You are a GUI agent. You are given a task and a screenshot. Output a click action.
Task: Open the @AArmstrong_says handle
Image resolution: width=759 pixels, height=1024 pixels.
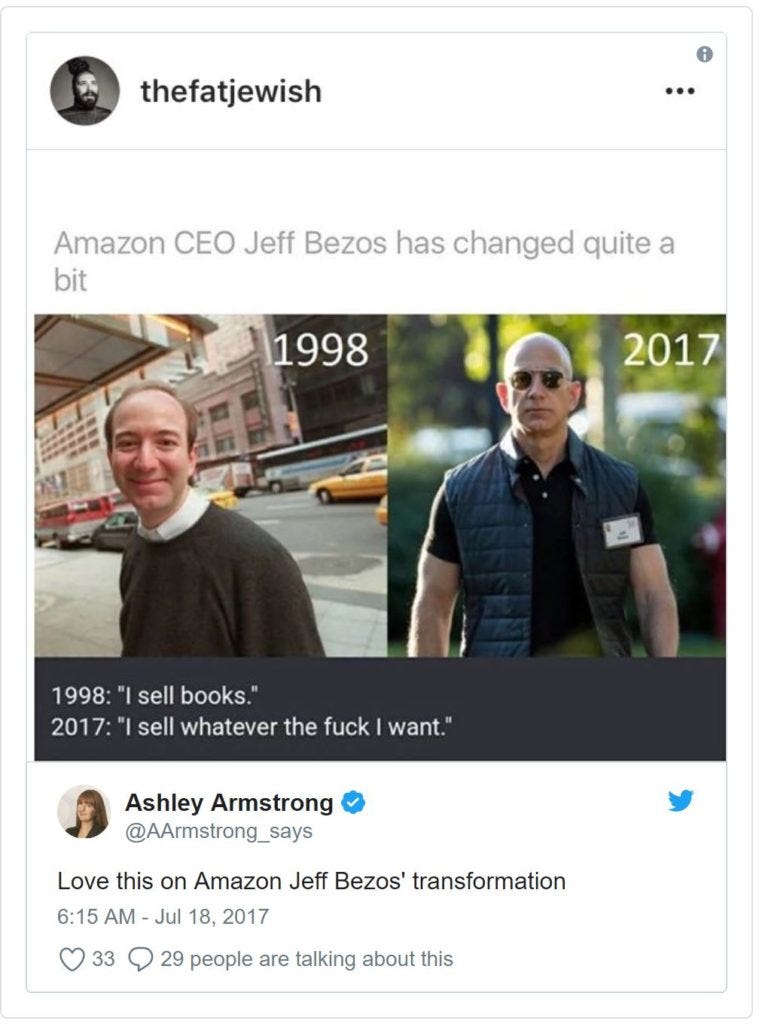(218, 831)
